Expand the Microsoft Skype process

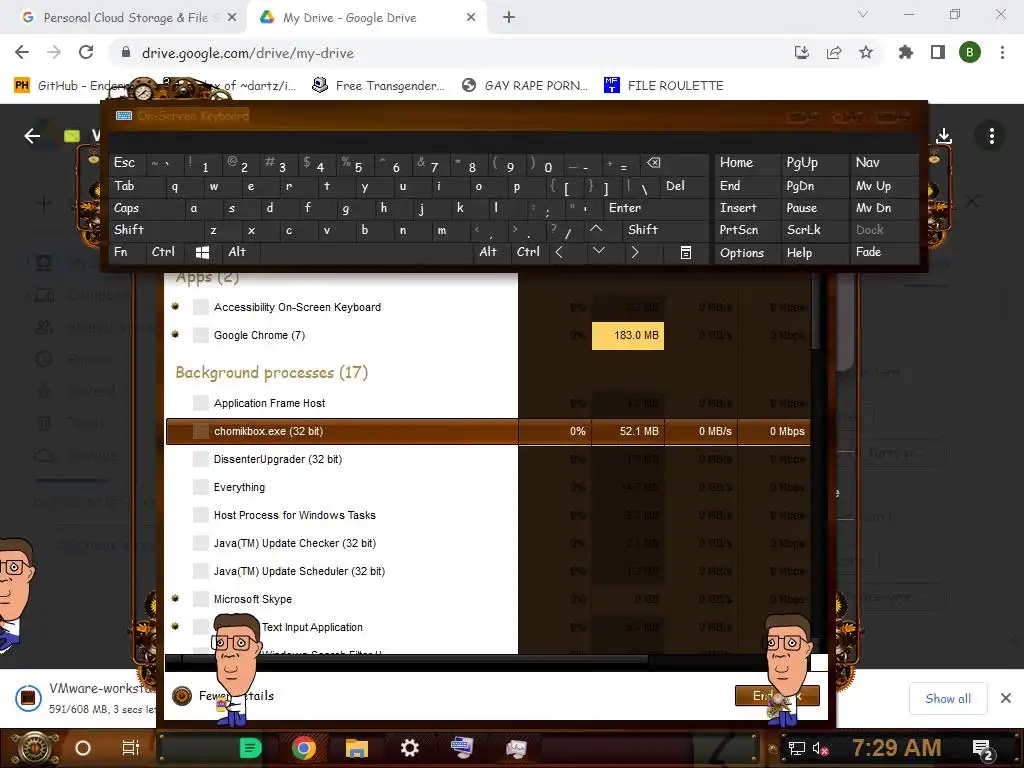coord(175,598)
